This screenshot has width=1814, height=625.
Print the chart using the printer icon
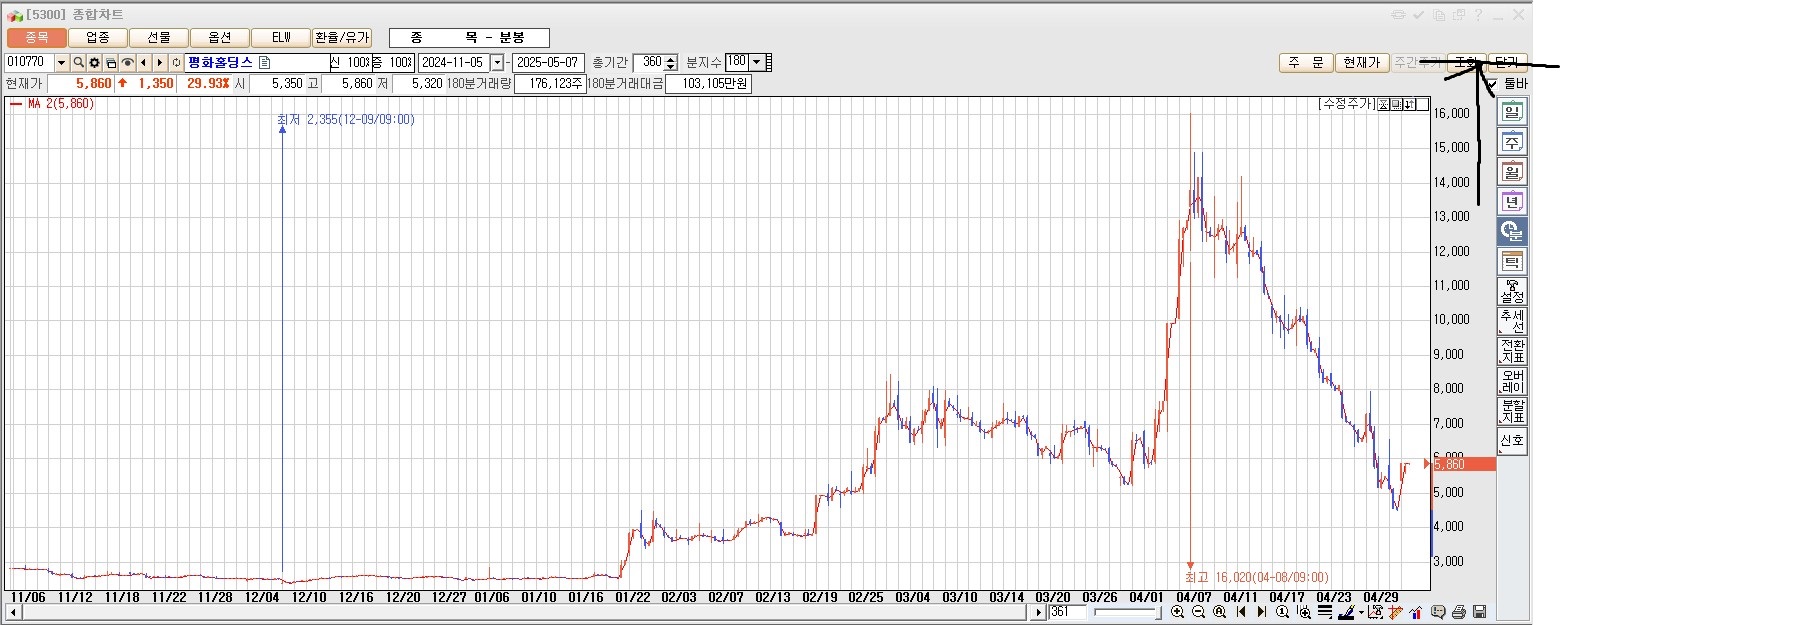(x=1459, y=612)
